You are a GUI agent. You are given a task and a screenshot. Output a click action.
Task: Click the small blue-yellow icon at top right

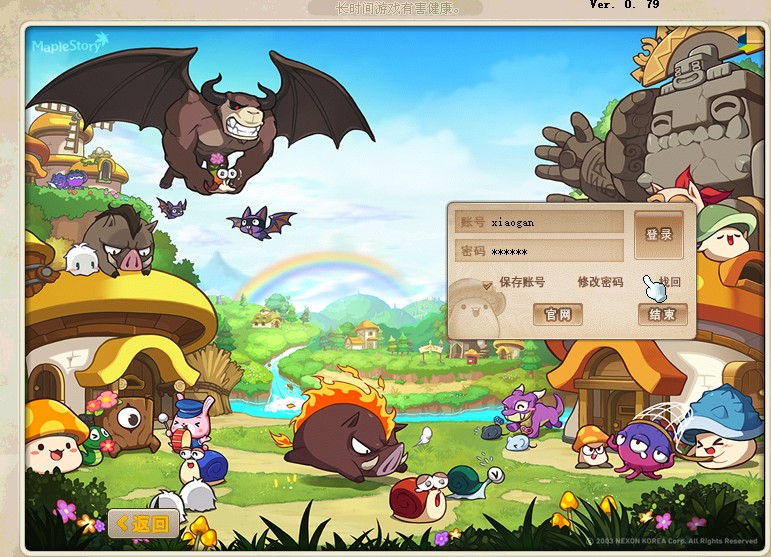coord(748,42)
